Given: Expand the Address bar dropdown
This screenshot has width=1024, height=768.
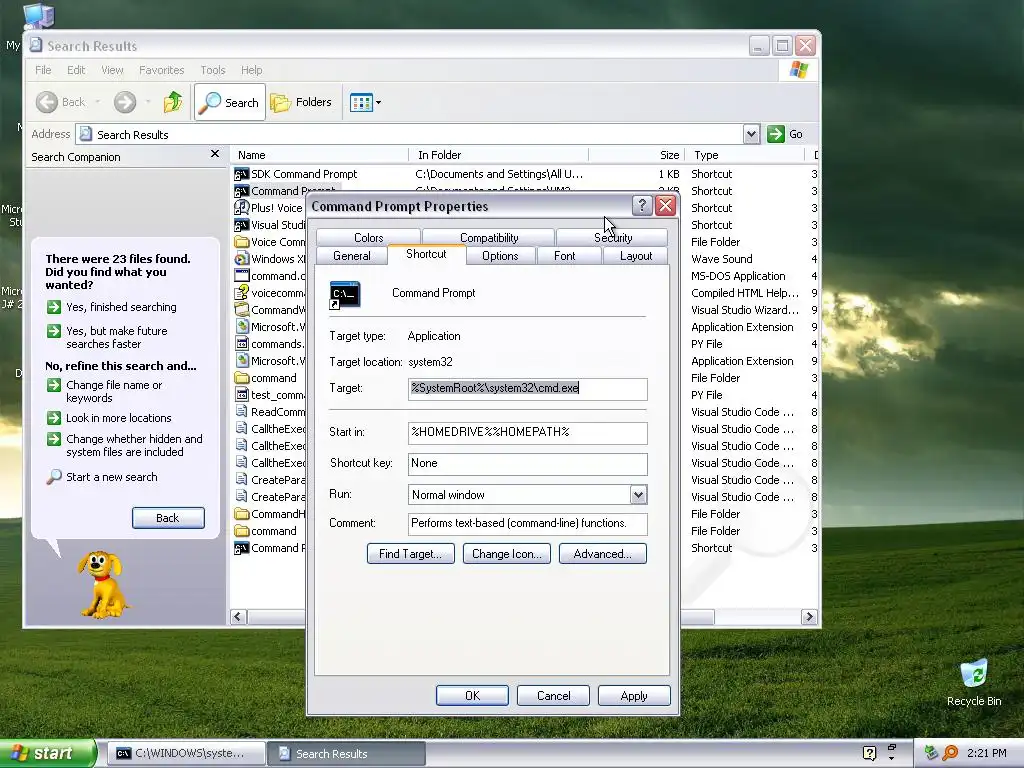Looking at the screenshot, I should [751, 134].
